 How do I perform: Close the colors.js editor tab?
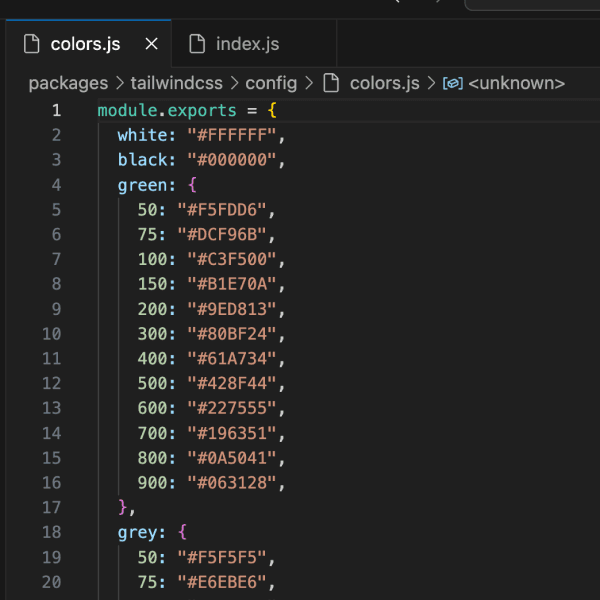151,44
